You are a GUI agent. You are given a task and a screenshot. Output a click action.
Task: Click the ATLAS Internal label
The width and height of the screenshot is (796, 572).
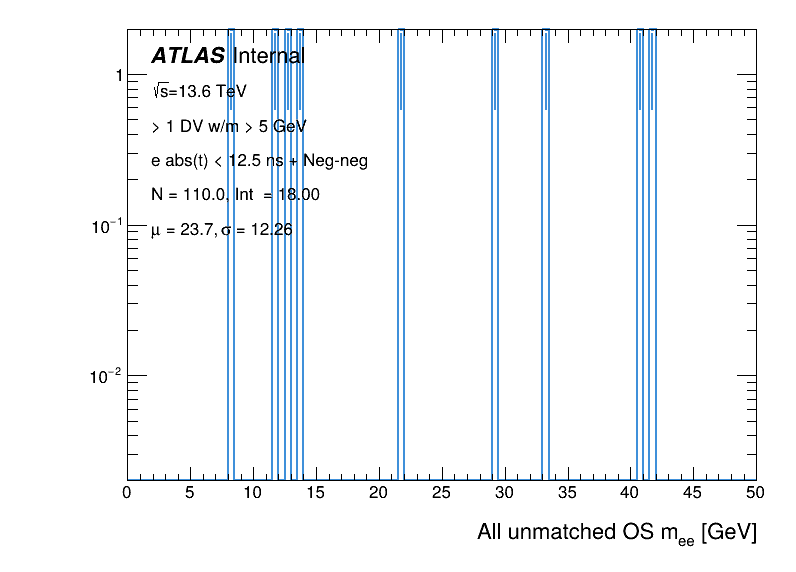click(227, 57)
